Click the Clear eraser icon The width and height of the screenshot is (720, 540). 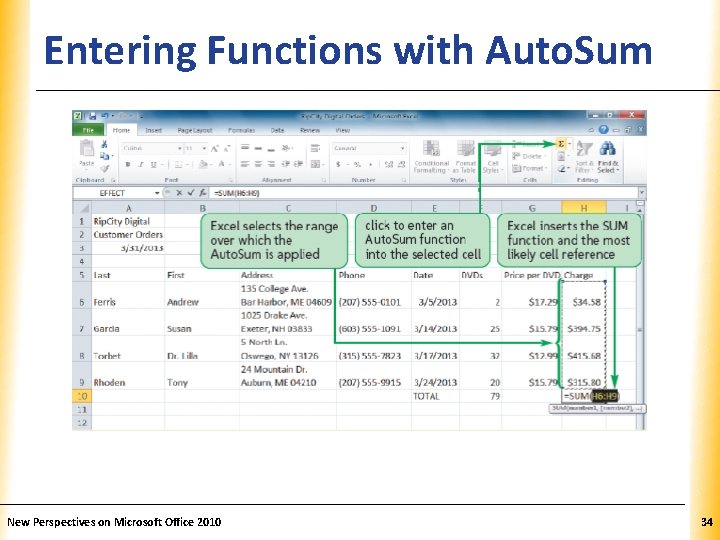click(561, 169)
